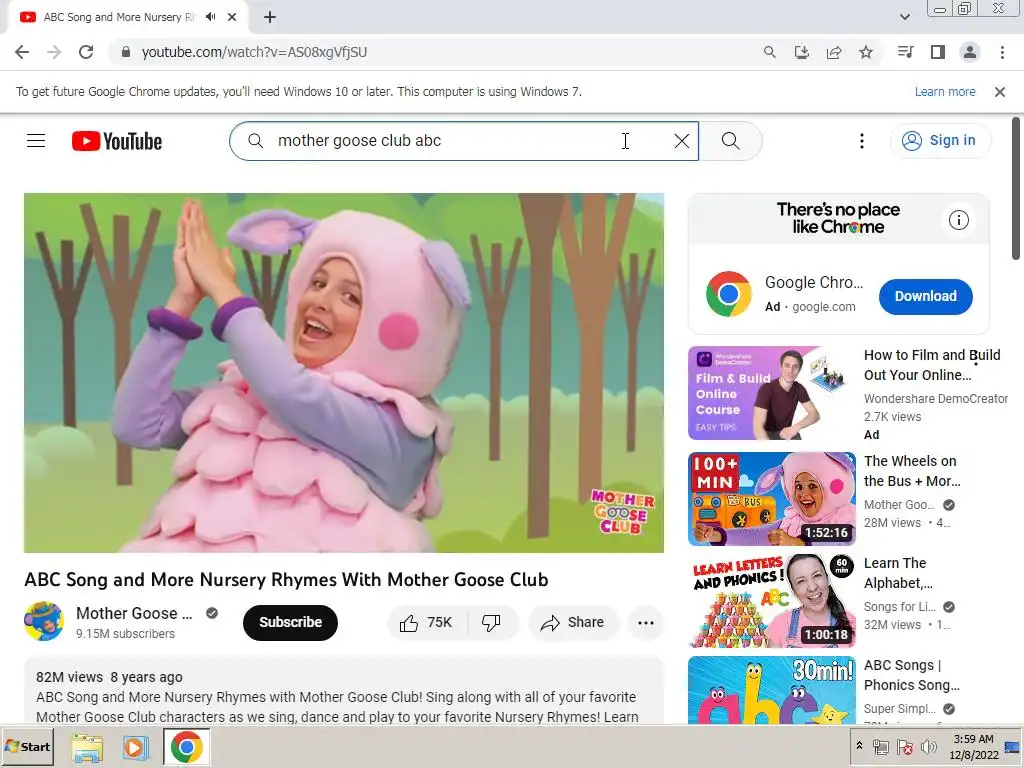1024x768 pixels.
Task: Go back in browser history
Action: [22, 52]
